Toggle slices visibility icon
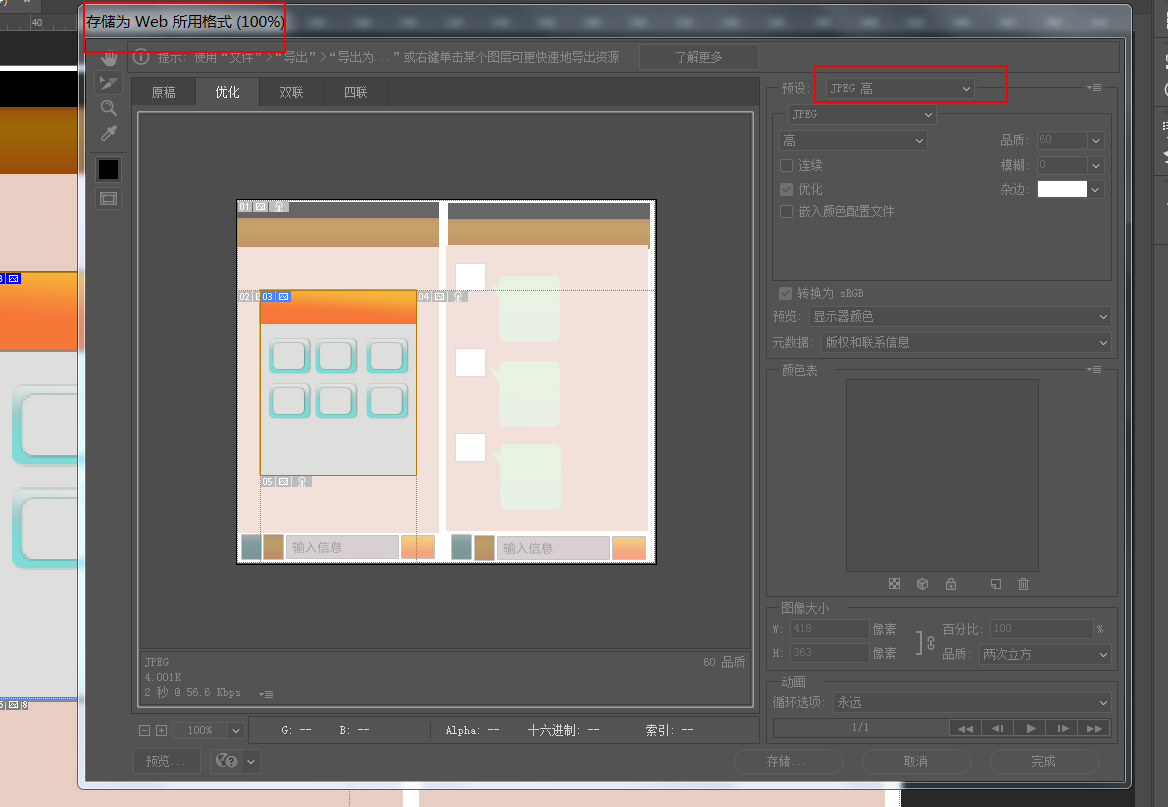The height and width of the screenshot is (807, 1168). [x=108, y=199]
